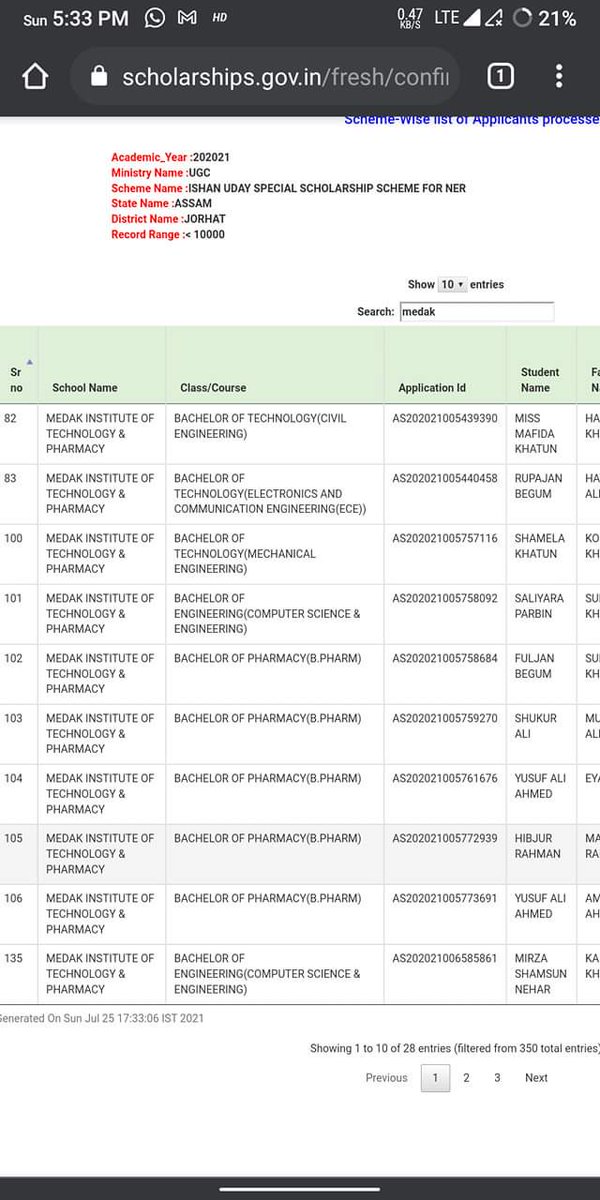Select application id AS202021005758684
The height and width of the screenshot is (1200, 600).
click(x=444, y=658)
